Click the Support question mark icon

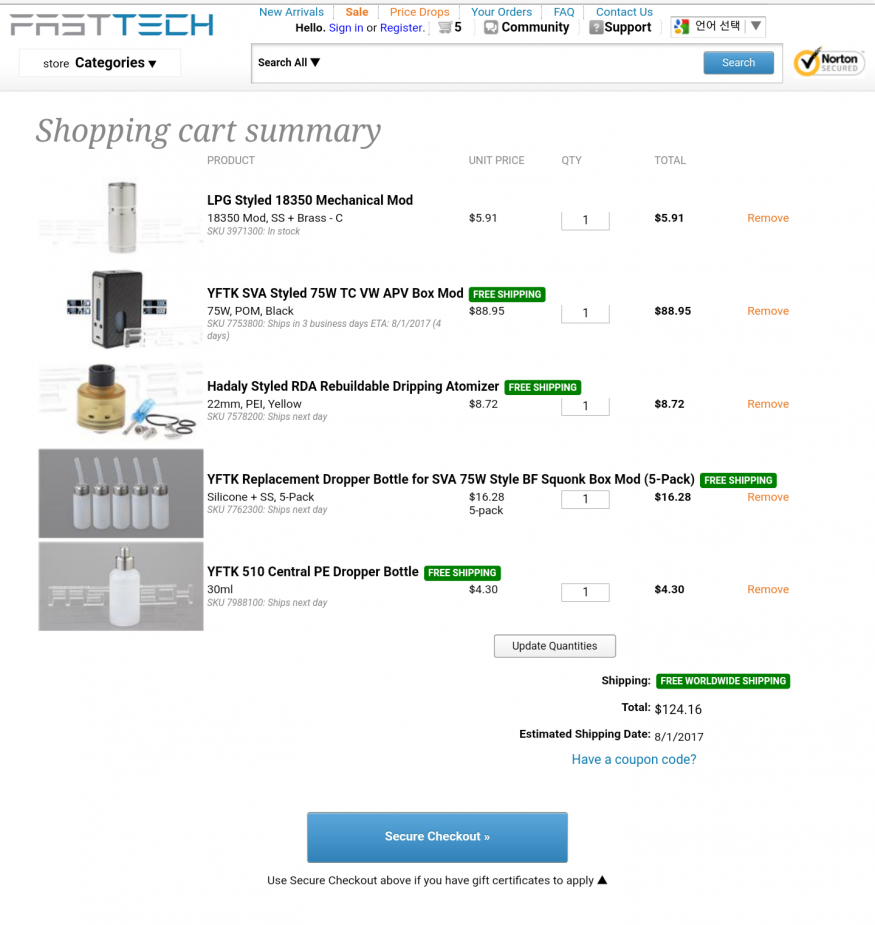[x=596, y=28]
